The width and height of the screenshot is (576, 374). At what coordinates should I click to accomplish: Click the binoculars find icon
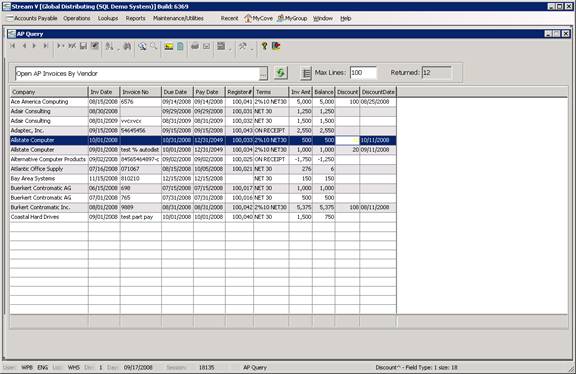127,46
